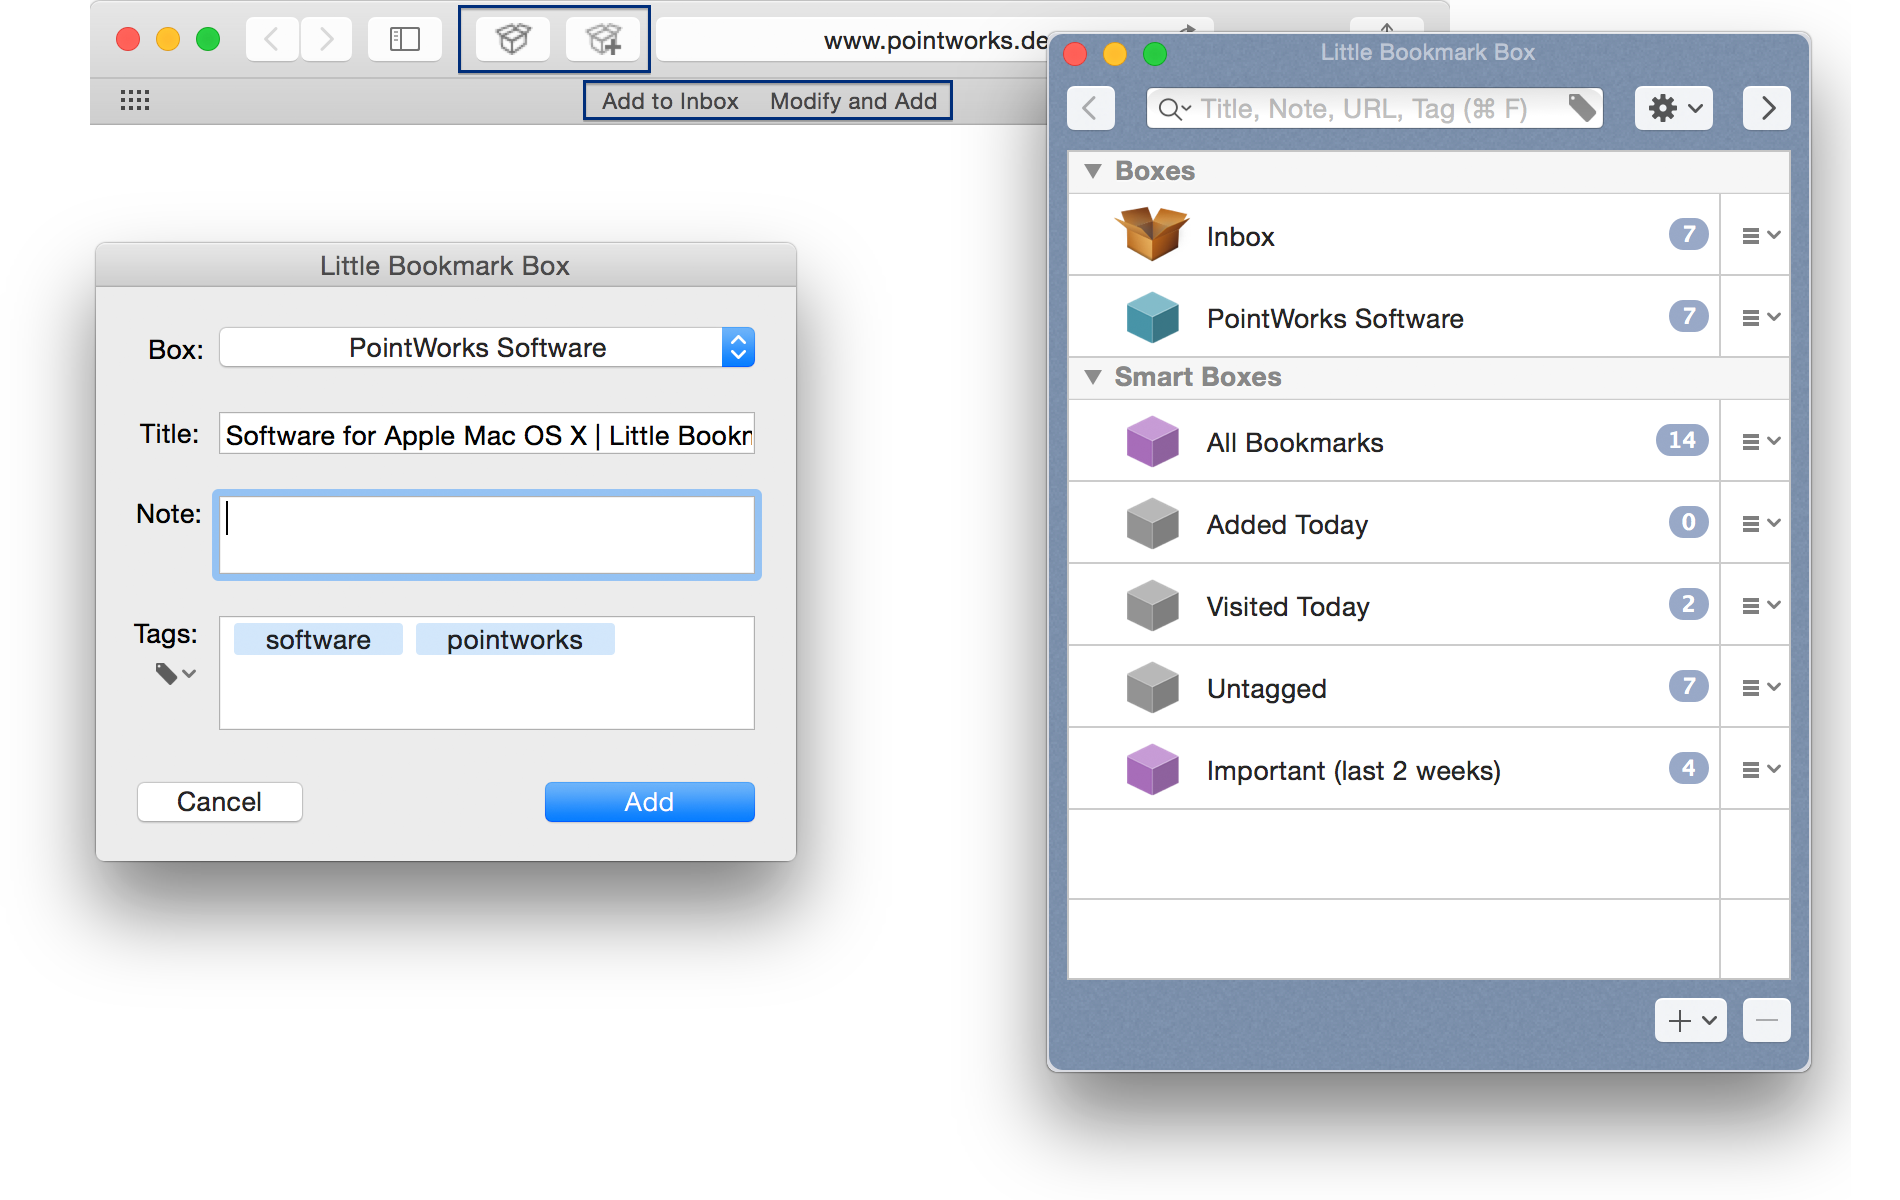Open the action menu for Visited Today
The width and height of the screenshot is (1900, 1200).
point(1759,605)
